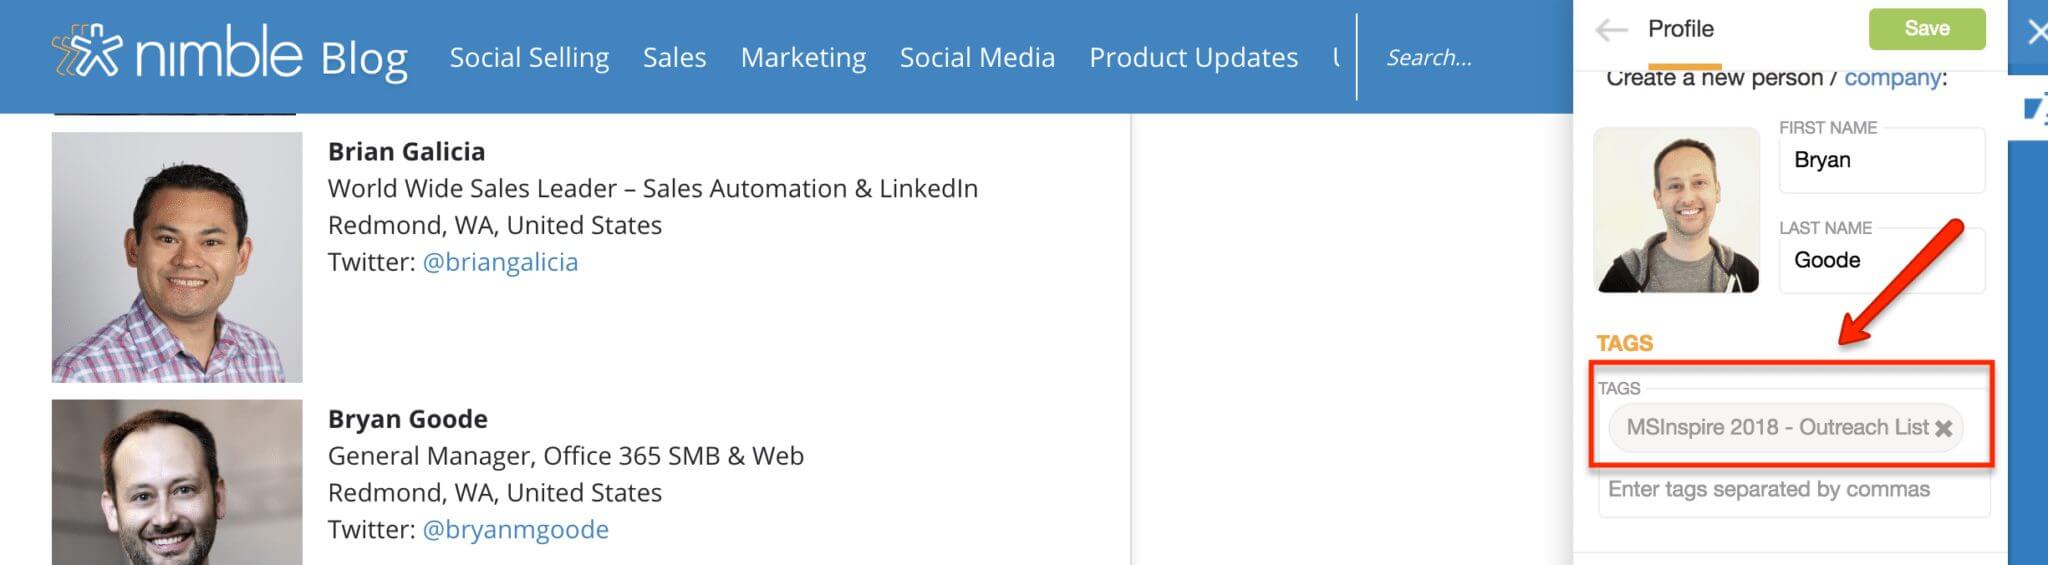The image size is (2048, 565).
Task: Open the Social Selling menu item
Action: point(529,58)
